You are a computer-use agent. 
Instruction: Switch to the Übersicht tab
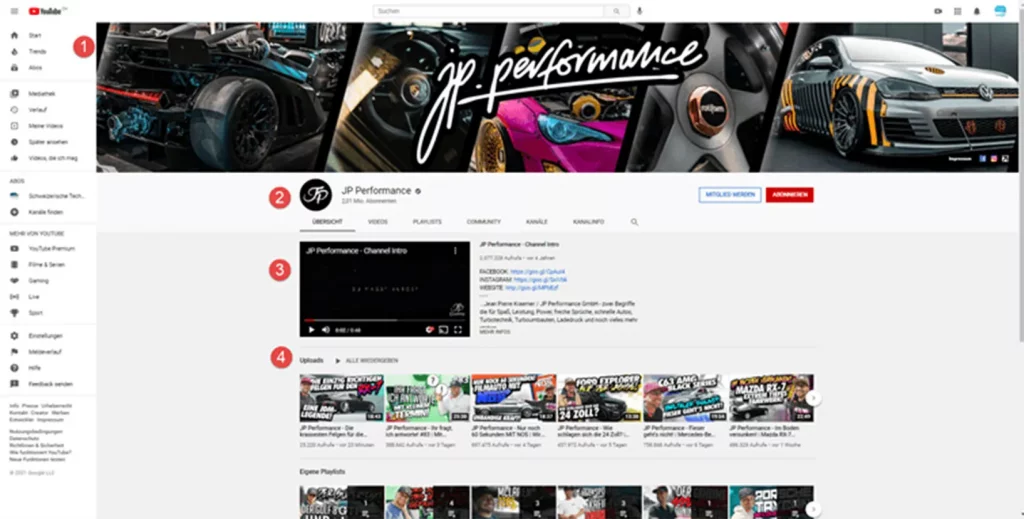point(327,222)
